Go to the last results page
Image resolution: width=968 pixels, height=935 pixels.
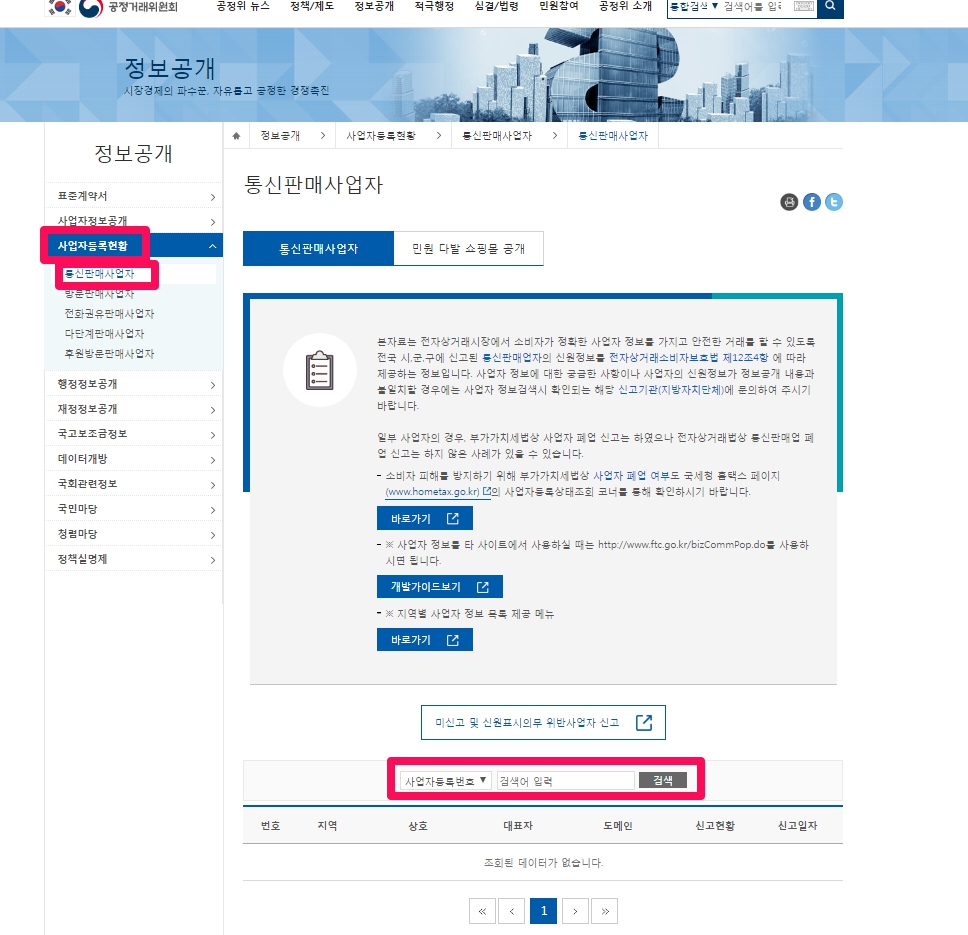604,910
